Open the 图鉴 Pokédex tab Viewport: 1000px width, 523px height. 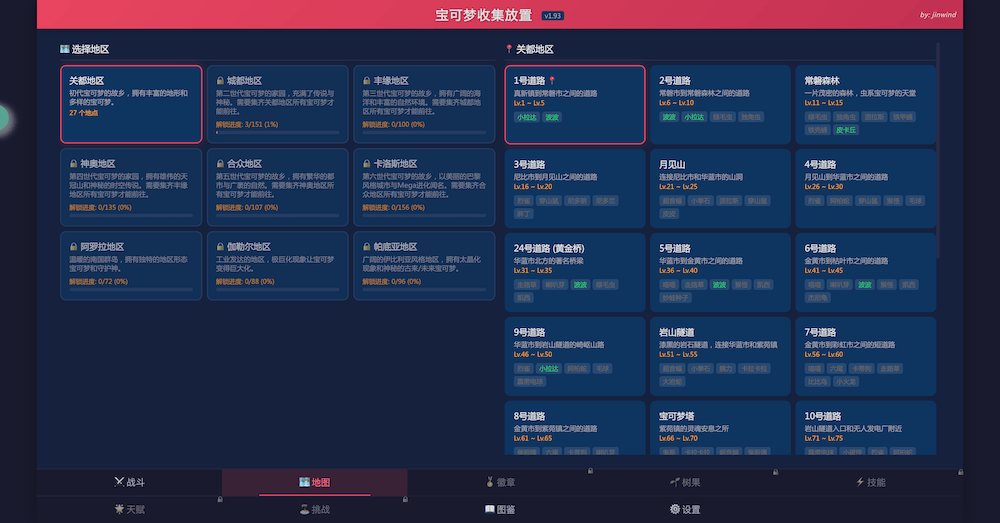pyautogui.click(x=499, y=509)
